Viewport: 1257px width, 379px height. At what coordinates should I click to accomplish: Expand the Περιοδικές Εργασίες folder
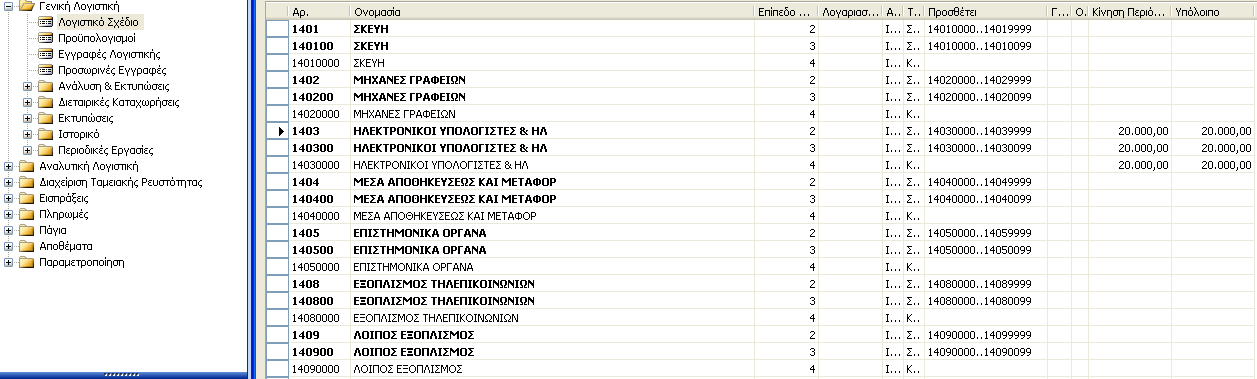point(28,150)
